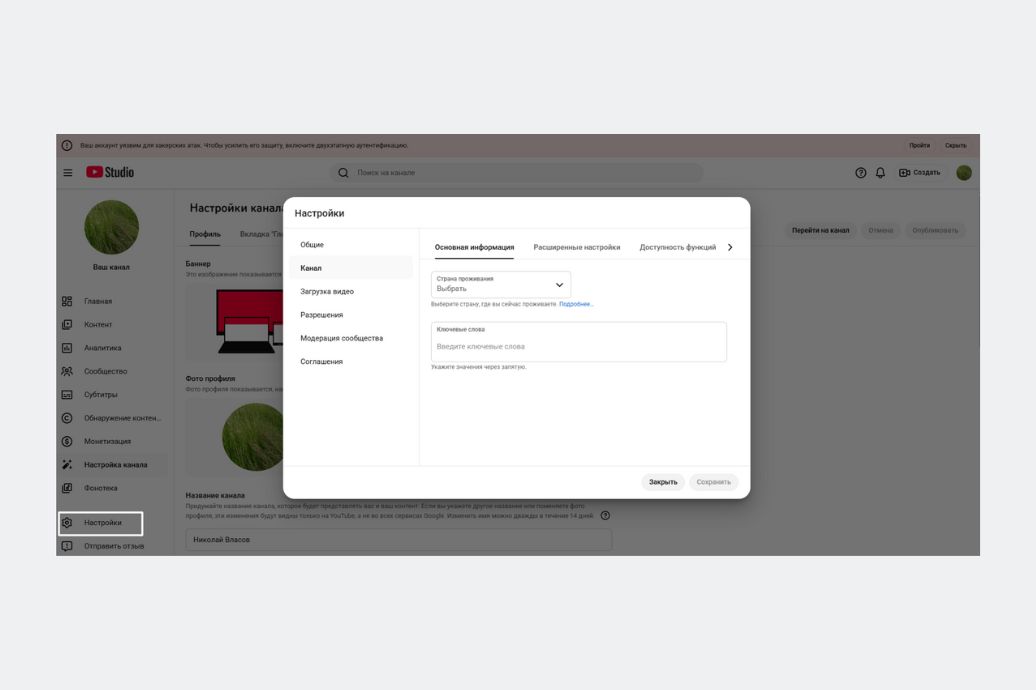The width and height of the screenshot is (1036, 690).
Task: Follow the Подробнее link
Action: tap(576, 304)
